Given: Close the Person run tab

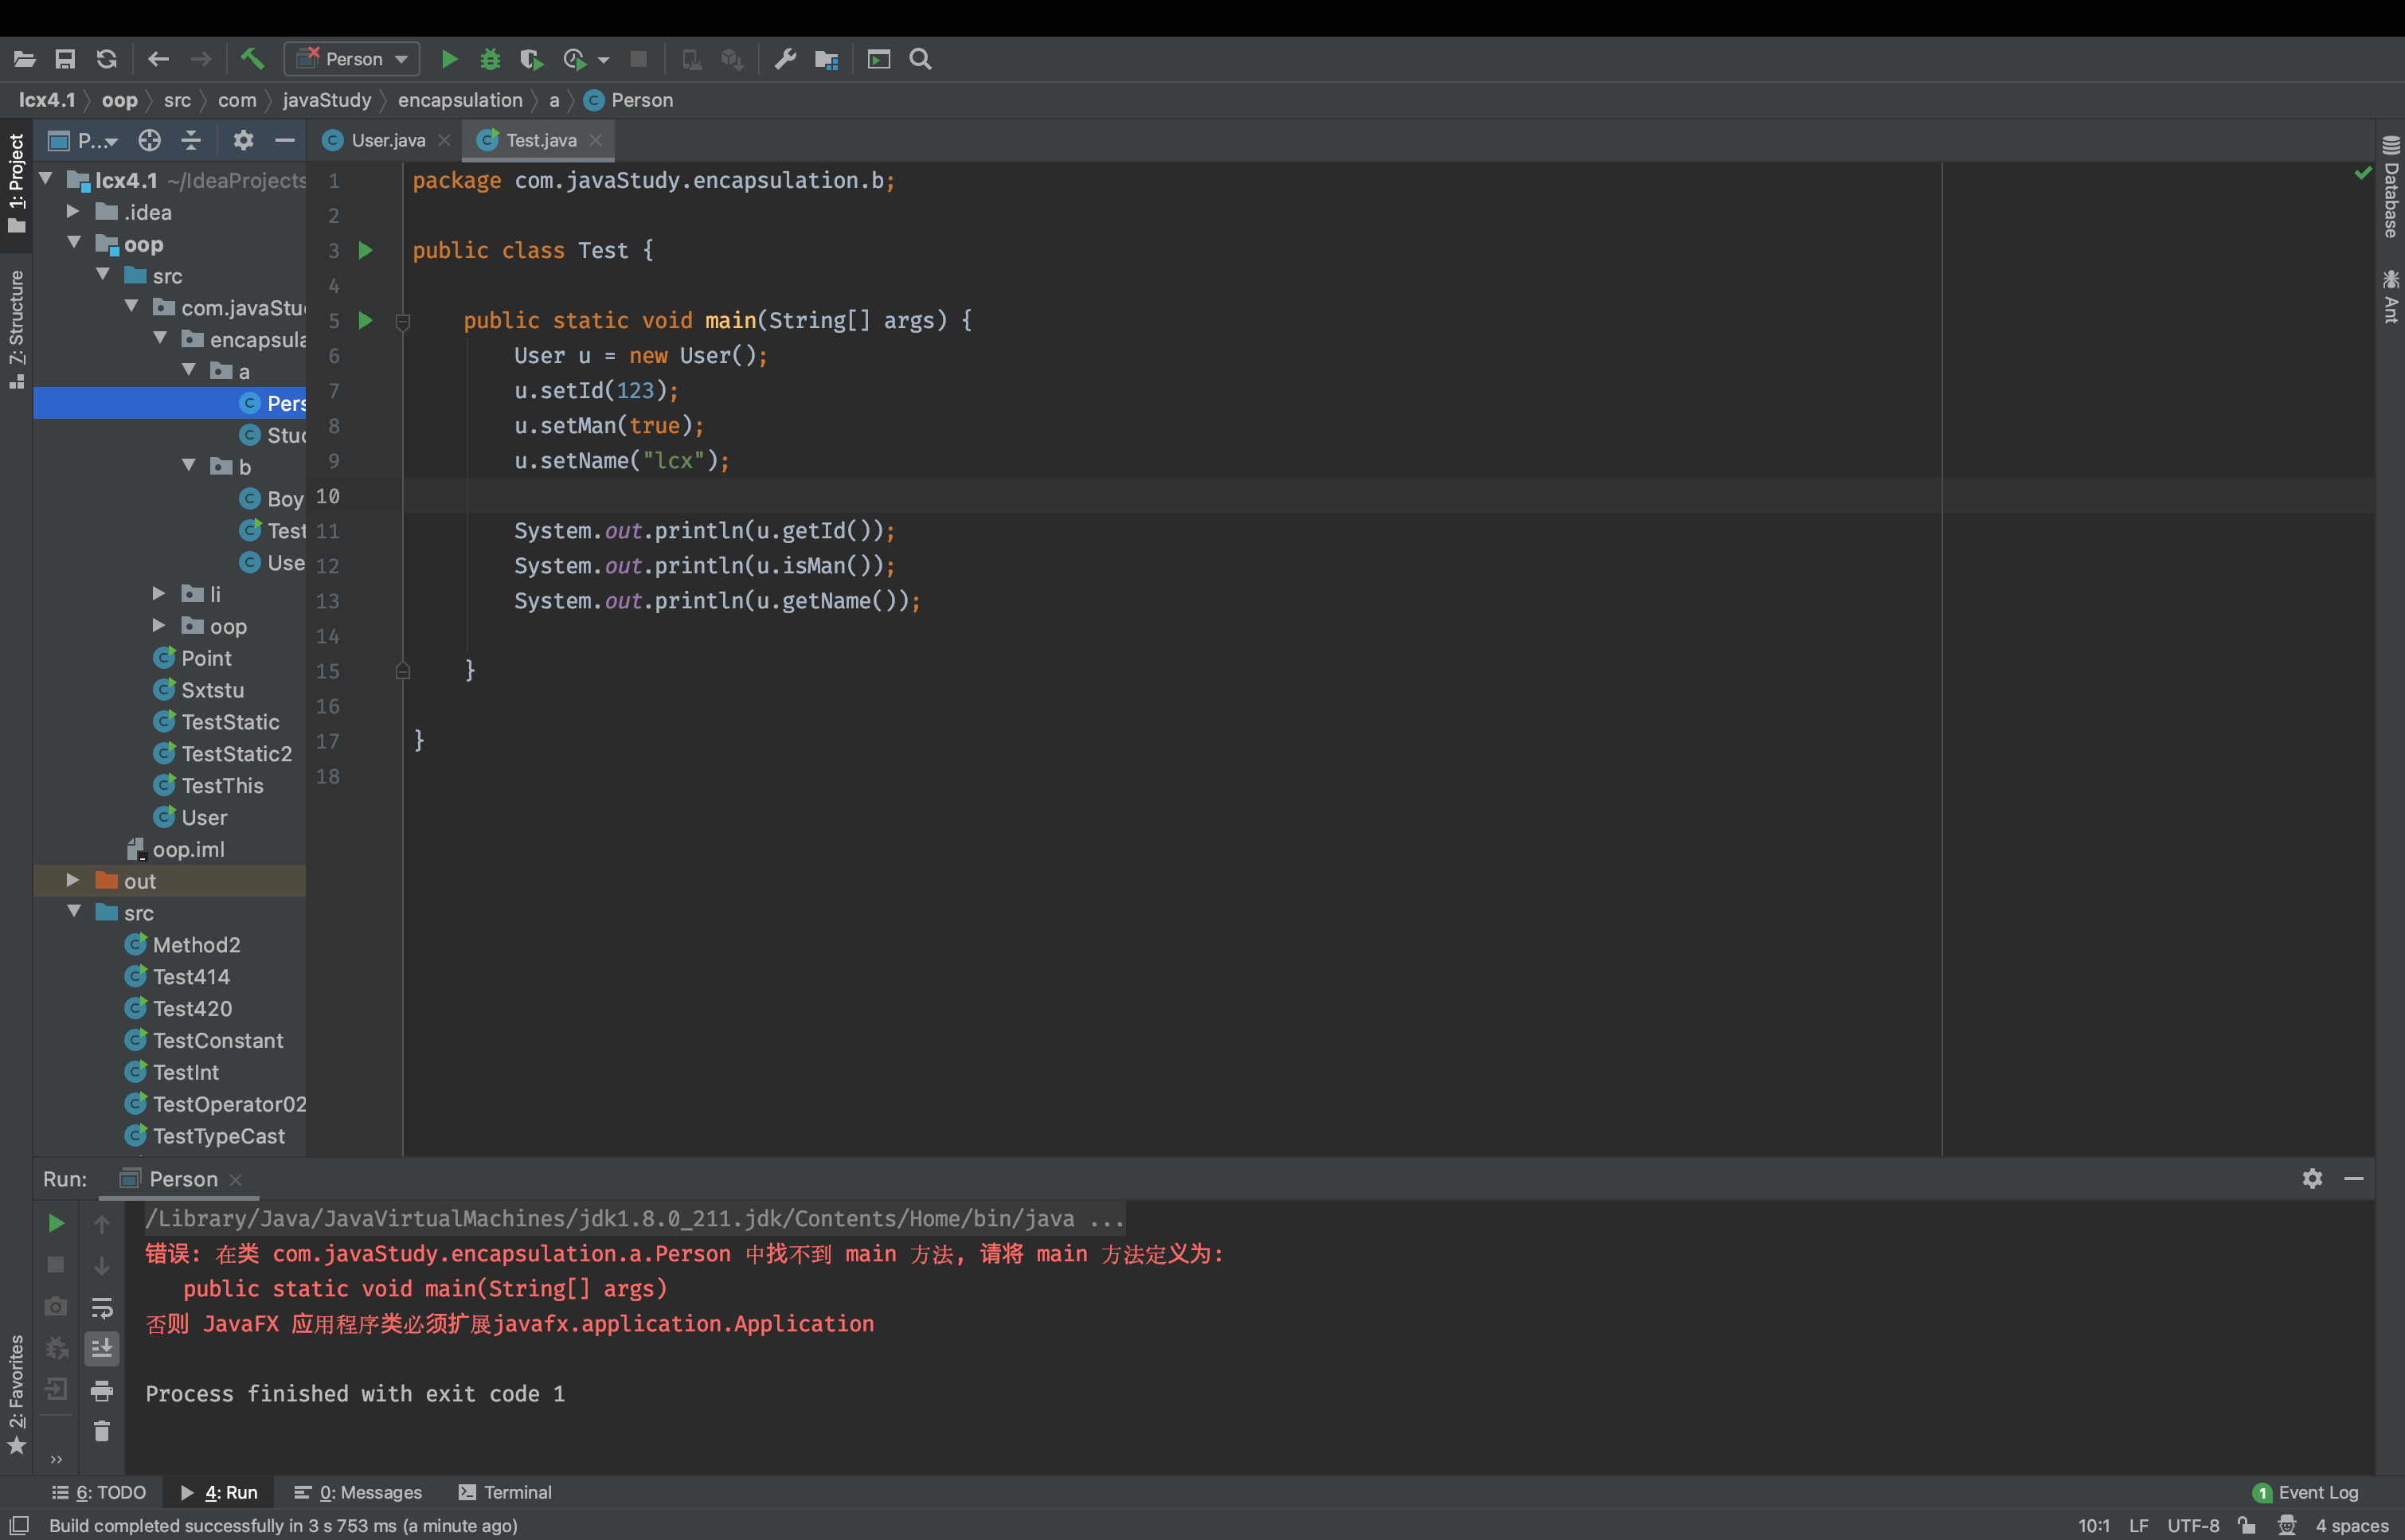Looking at the screenshot, I should point(236,1179).
